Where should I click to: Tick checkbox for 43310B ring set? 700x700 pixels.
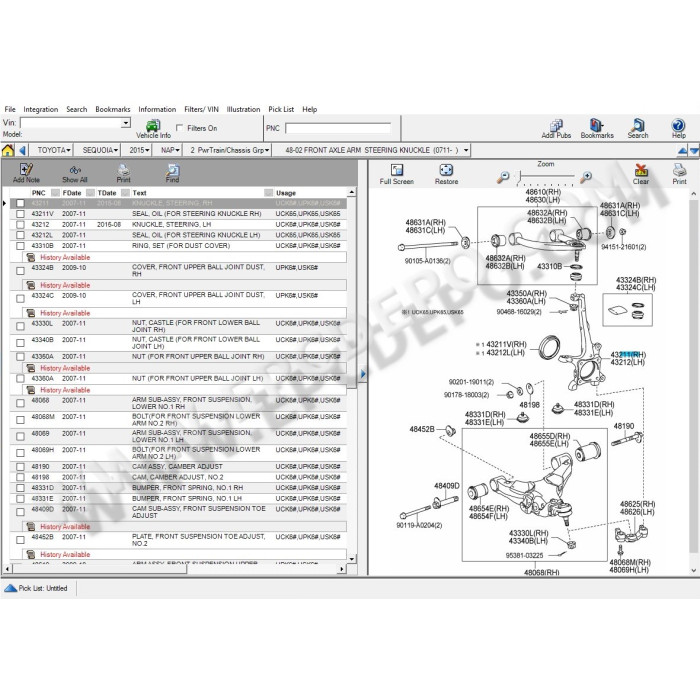point(20,246)
